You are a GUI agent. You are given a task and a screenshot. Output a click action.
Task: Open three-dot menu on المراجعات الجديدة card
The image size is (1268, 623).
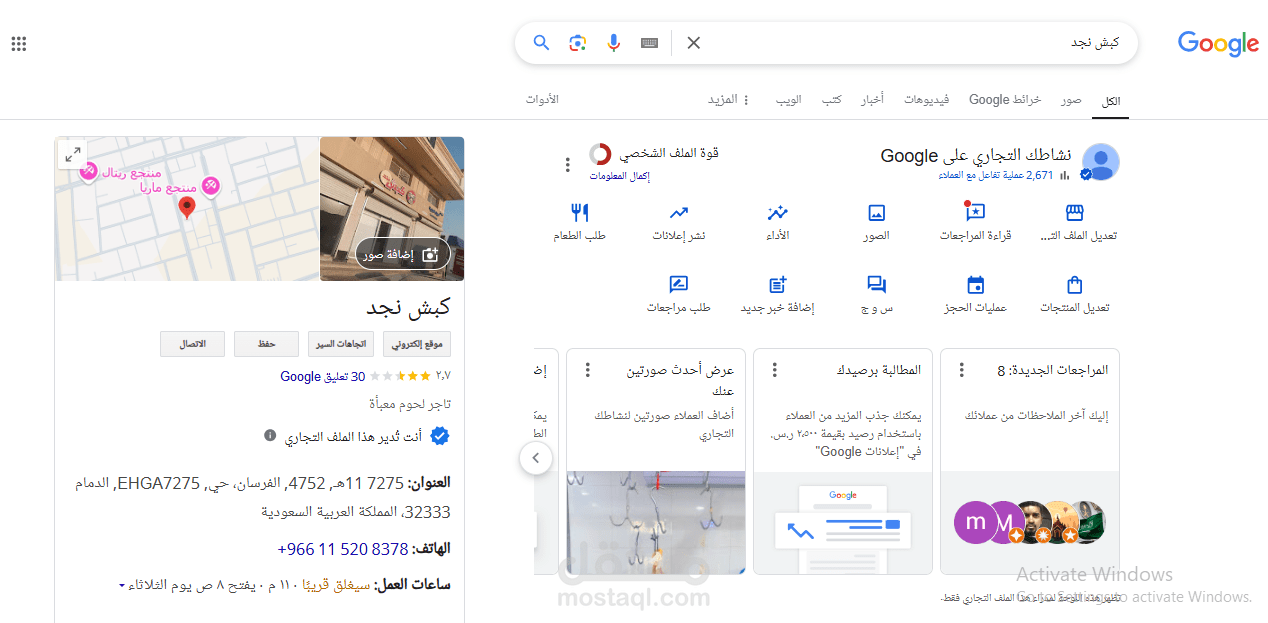962,369
